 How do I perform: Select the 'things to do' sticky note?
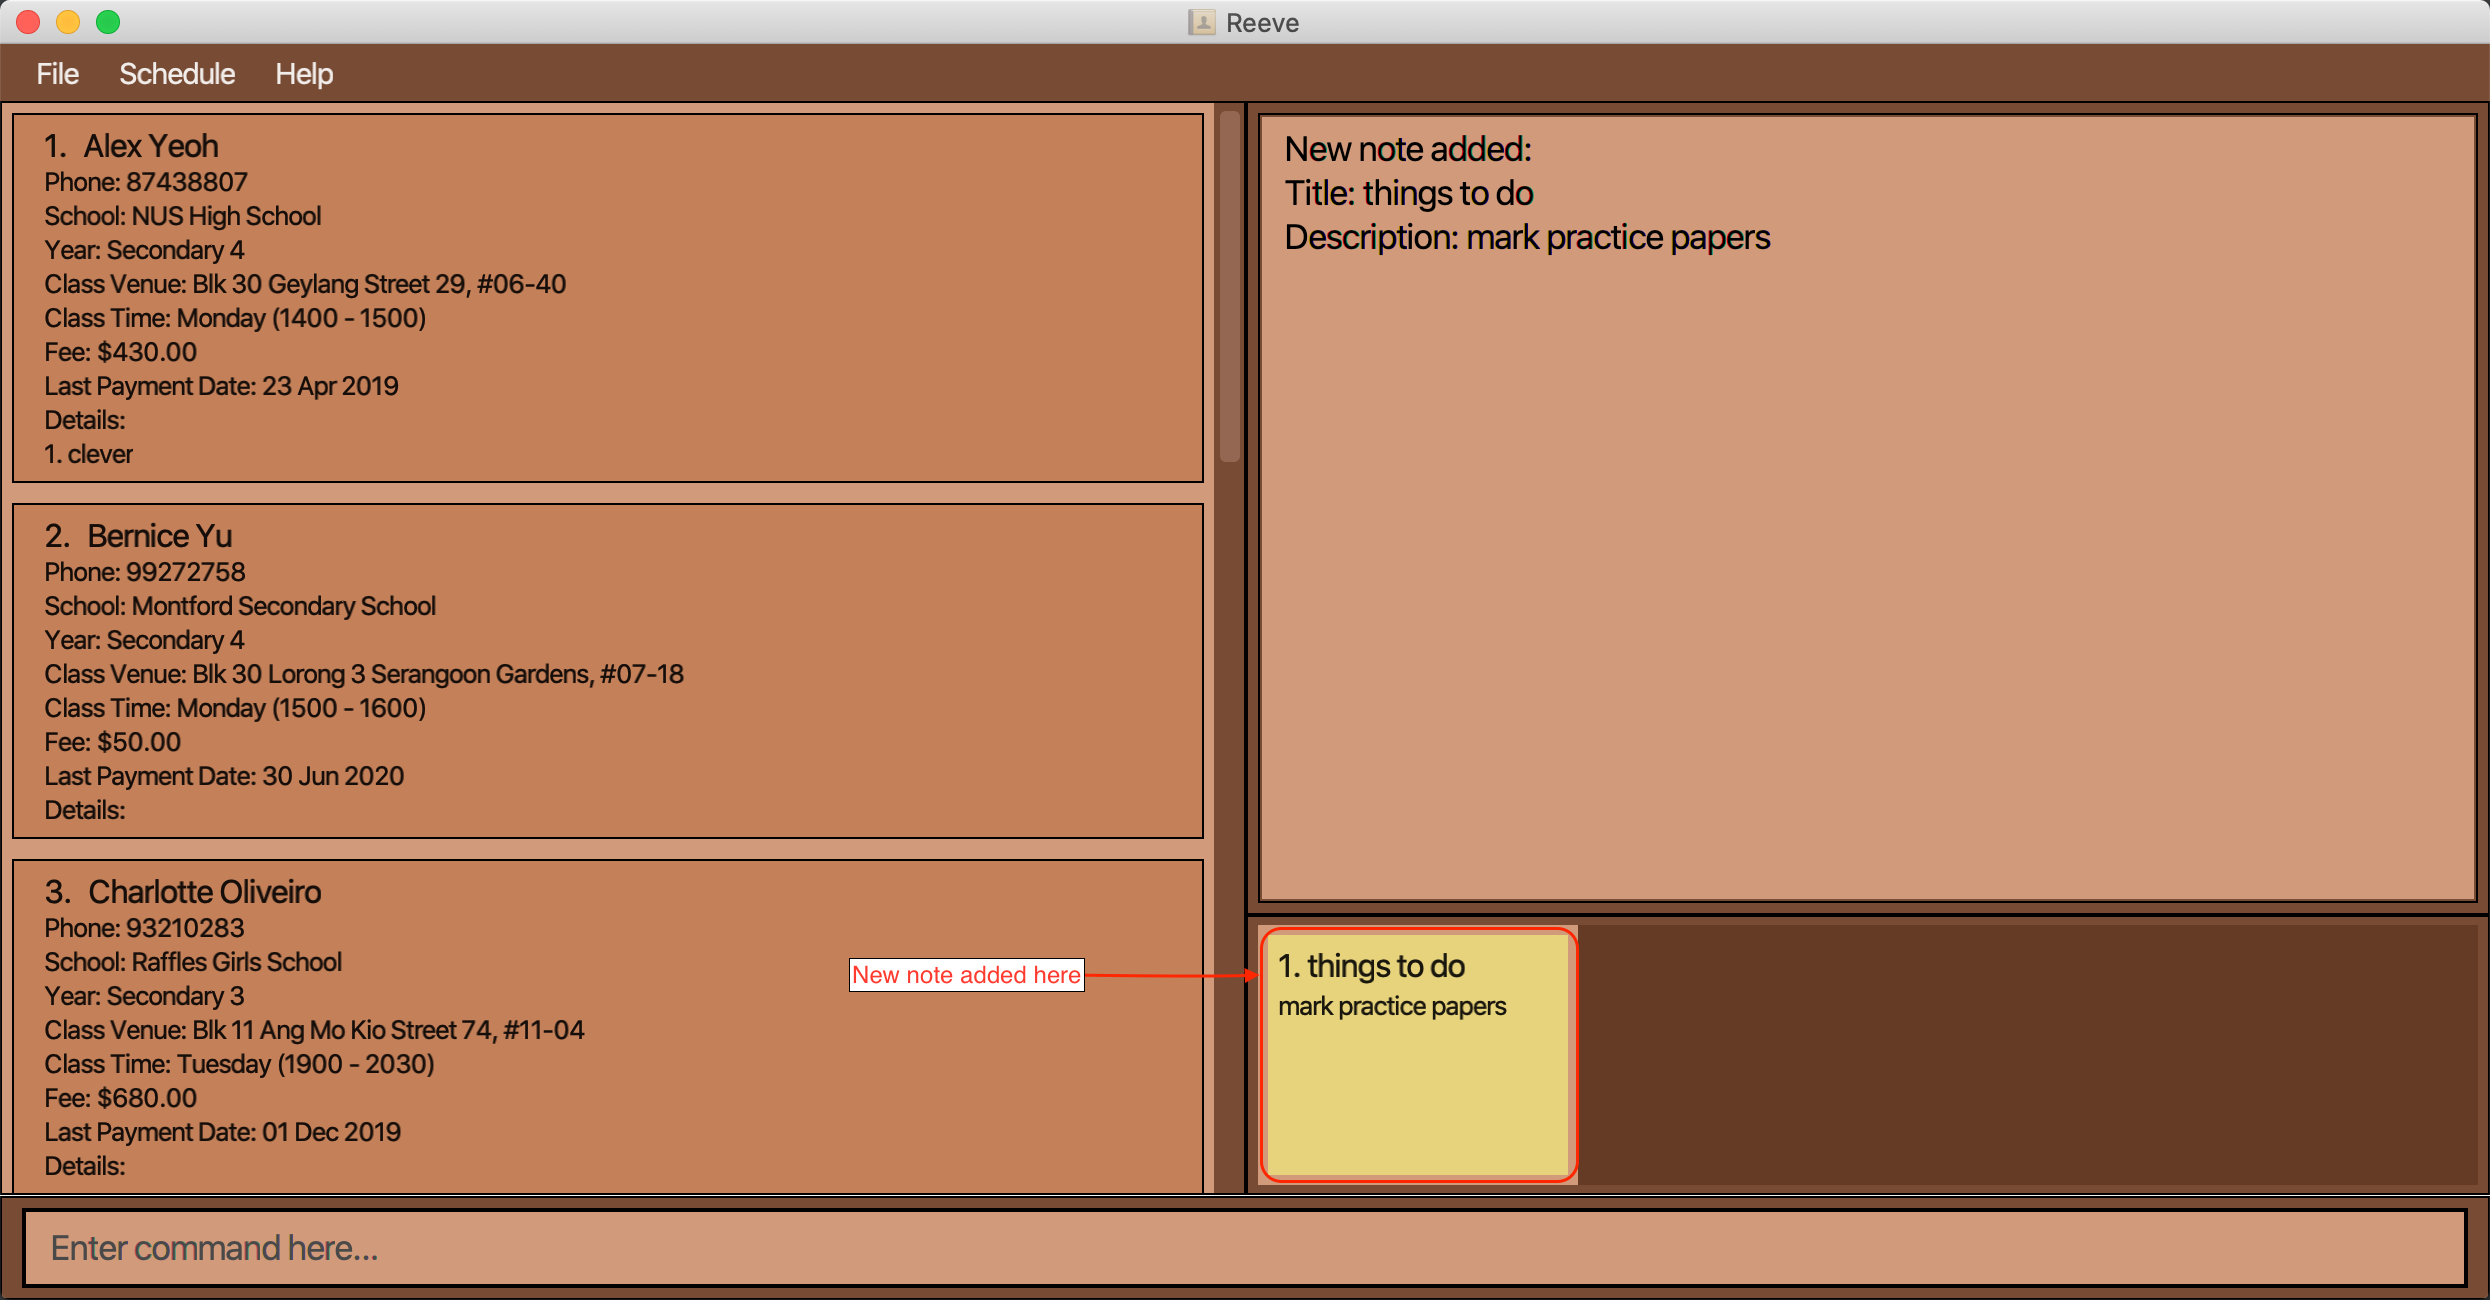pyautogui.click(x=1418, y=1055)
